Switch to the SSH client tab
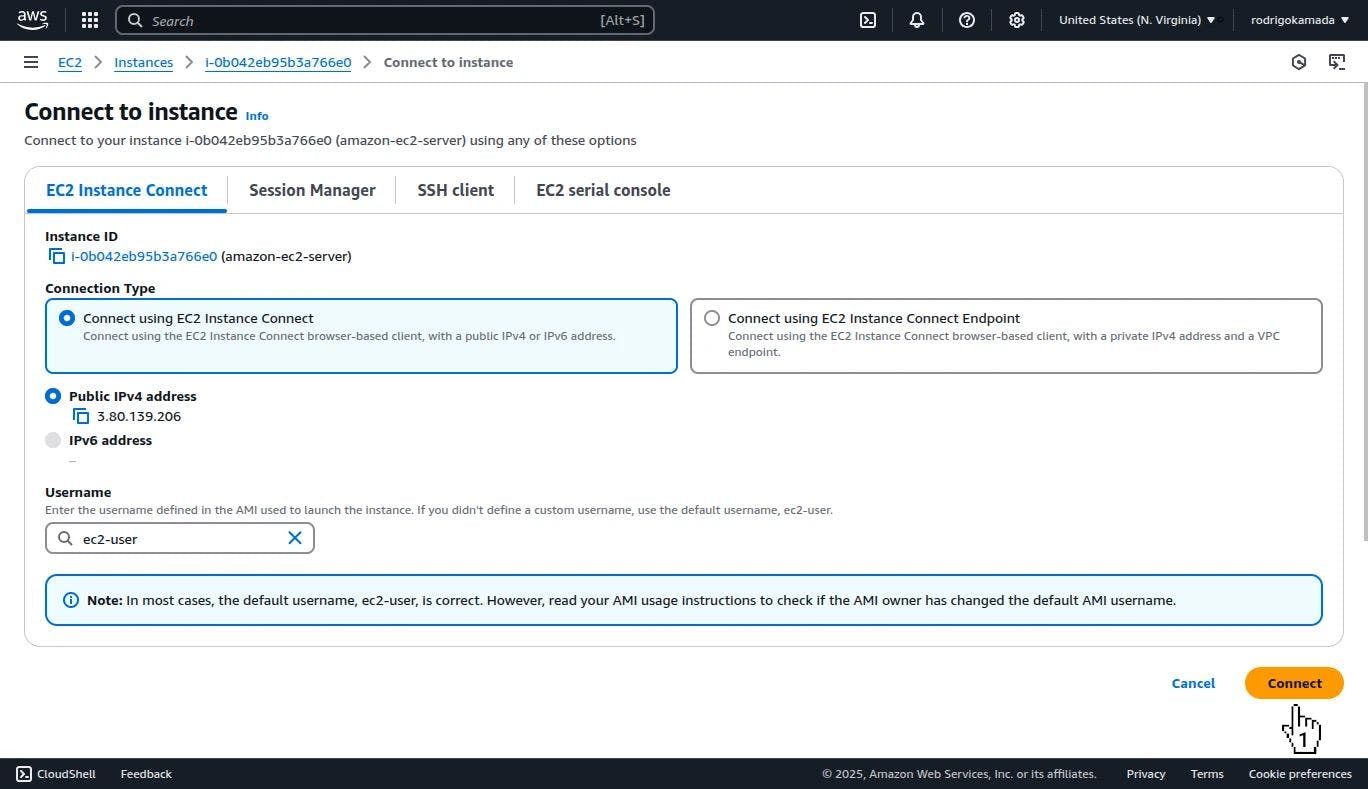This screenshot has height=789, width=1368. click(x=455, y=190)
